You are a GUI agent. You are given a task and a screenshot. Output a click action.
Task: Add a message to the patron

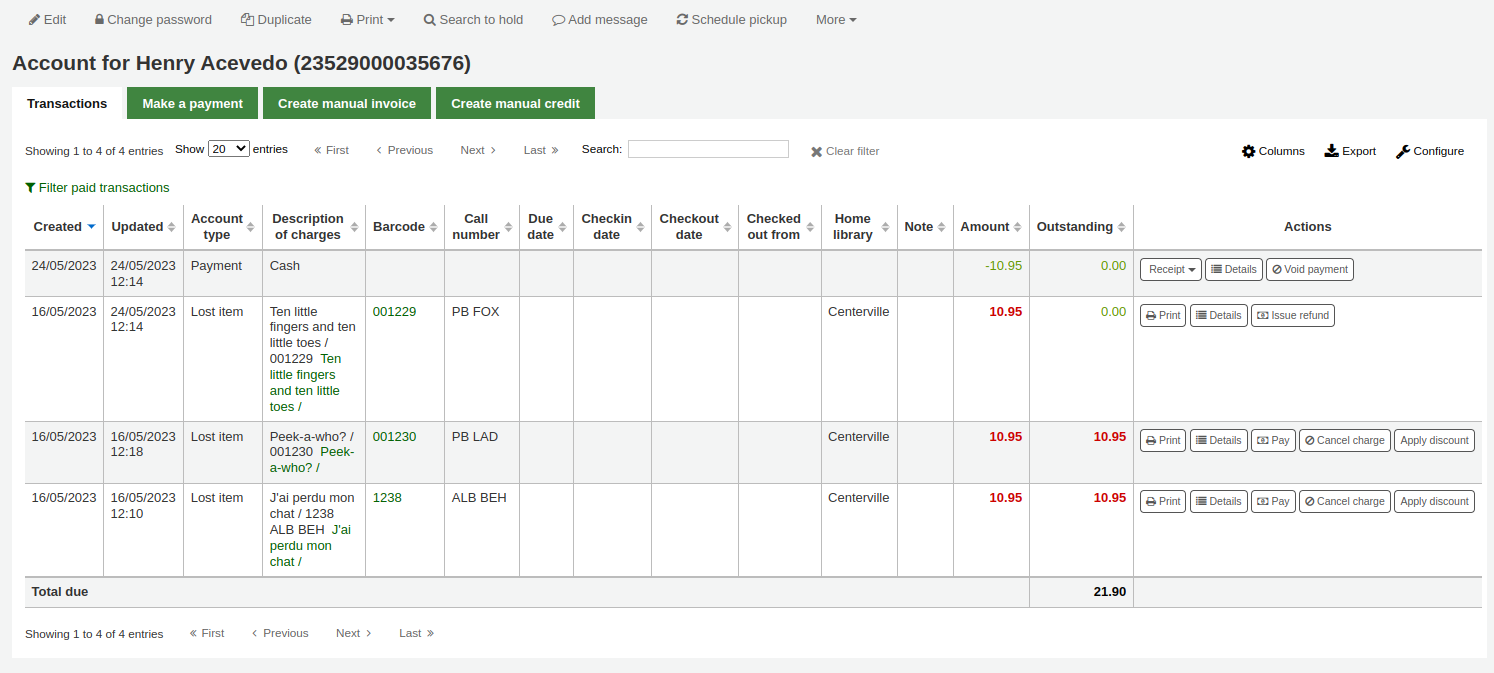(599, 19)
